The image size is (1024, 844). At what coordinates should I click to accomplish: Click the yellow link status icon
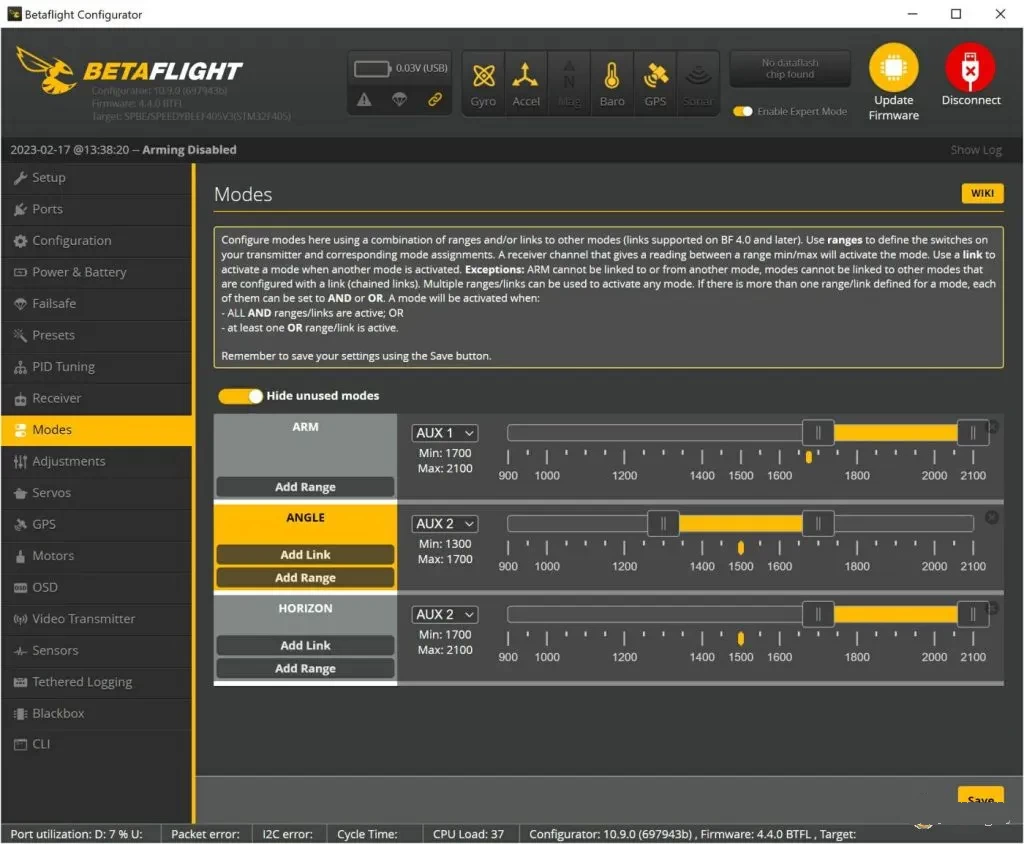434,99
